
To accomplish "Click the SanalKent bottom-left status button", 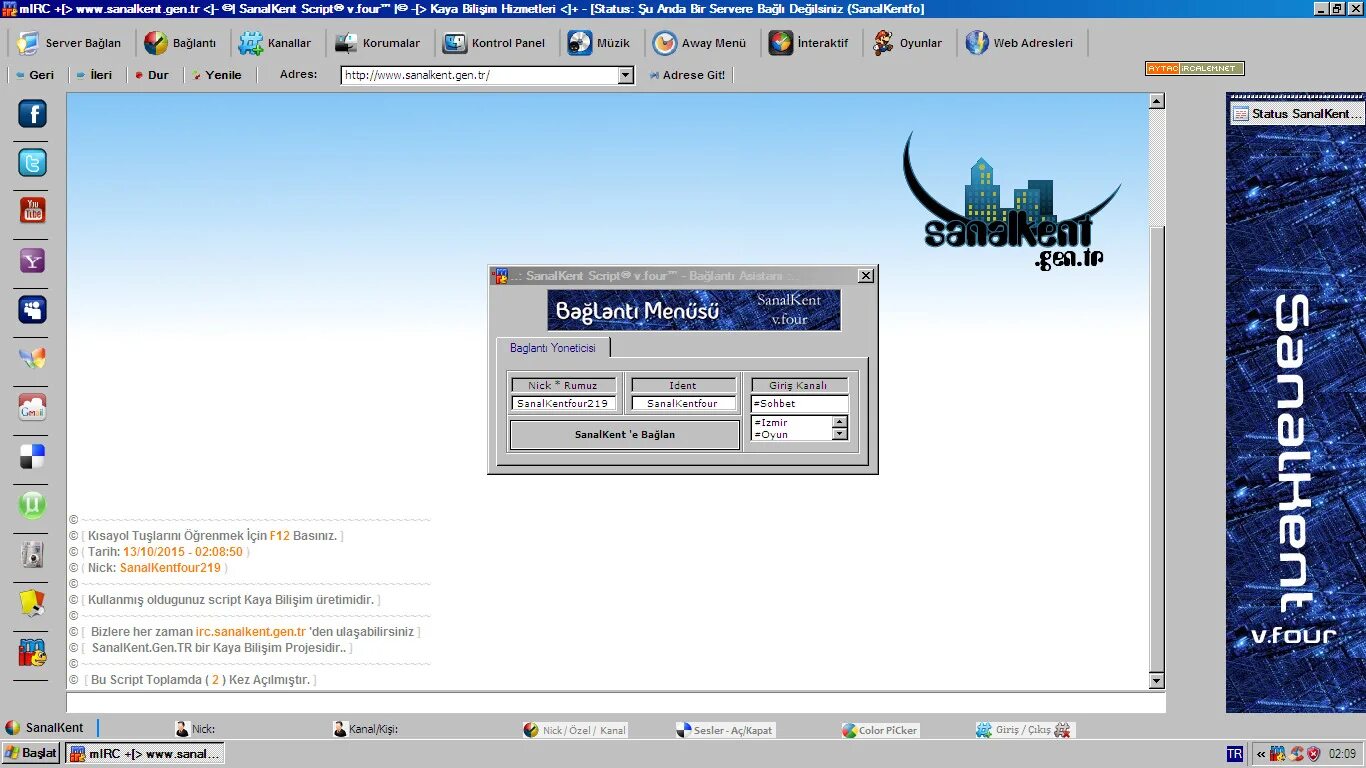I will [46, 728].
